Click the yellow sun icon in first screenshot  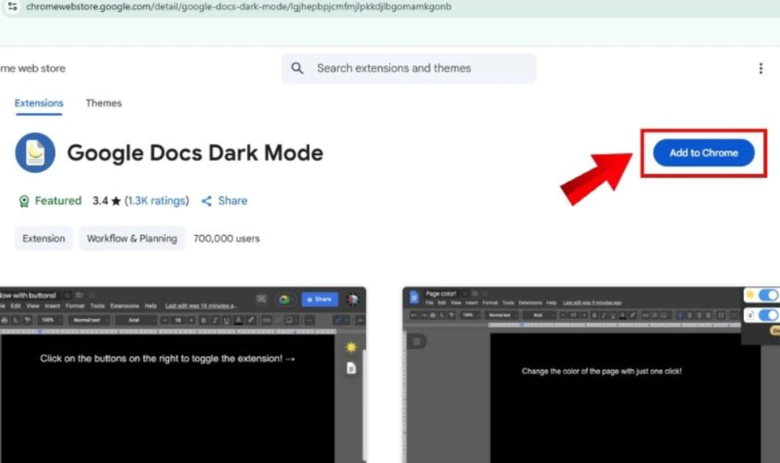351,347
